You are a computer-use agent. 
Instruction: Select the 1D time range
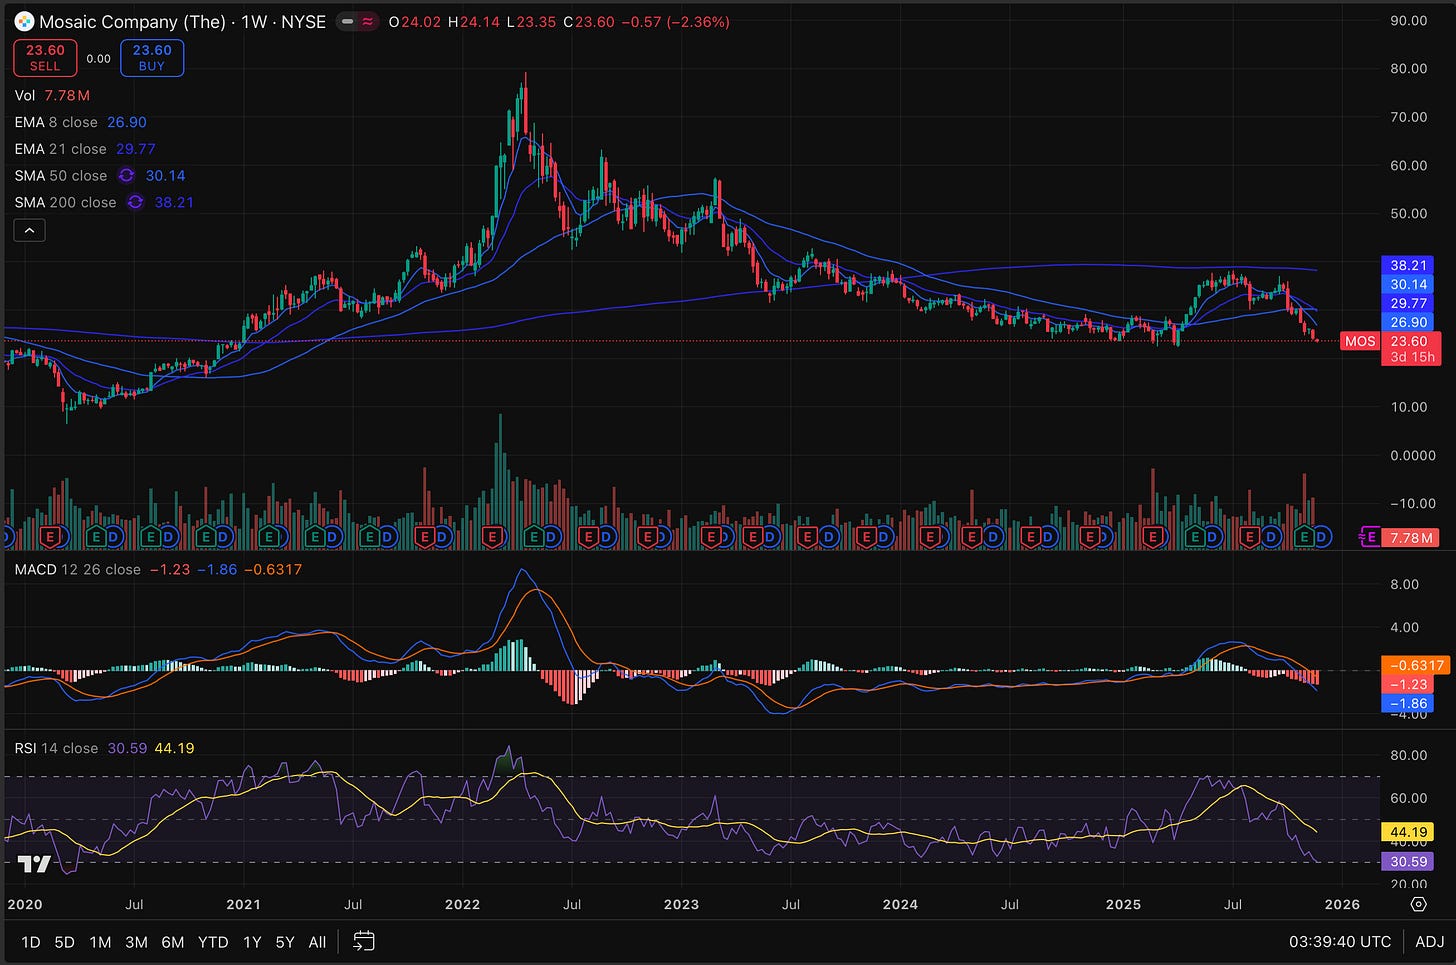click(31, 942)
